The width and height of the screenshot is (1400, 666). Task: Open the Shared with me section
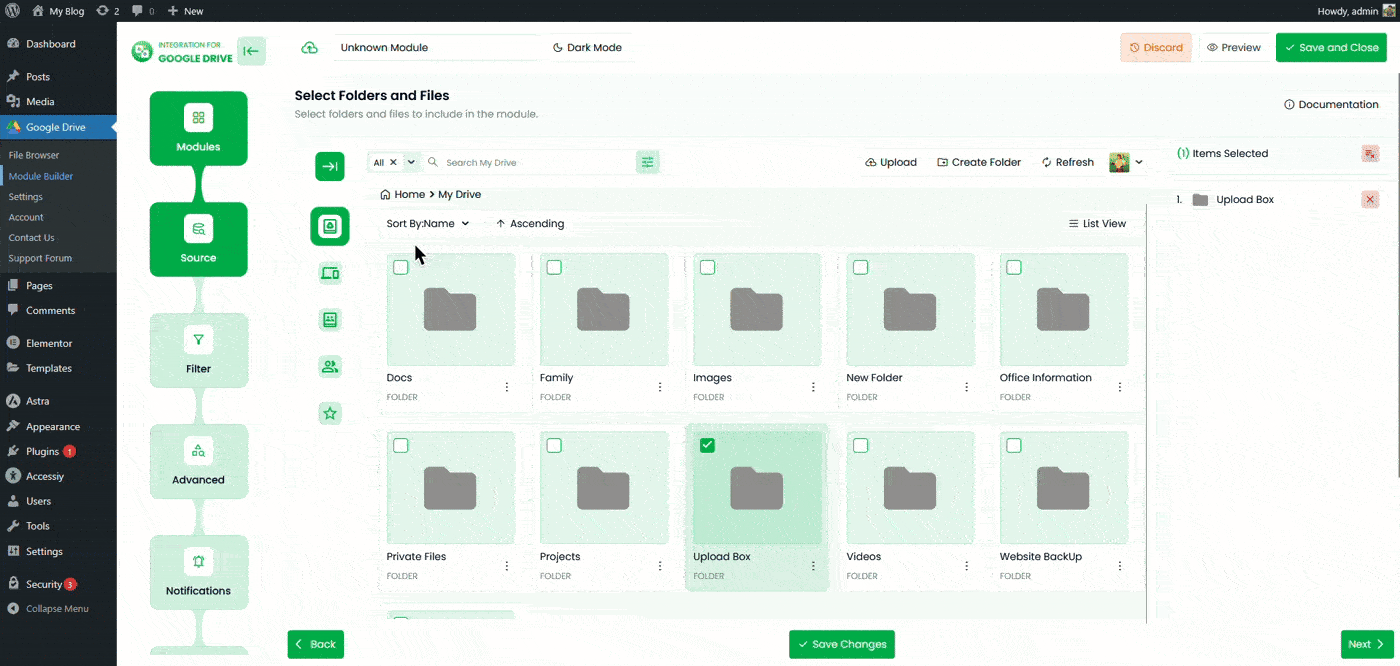click(330, 366)
